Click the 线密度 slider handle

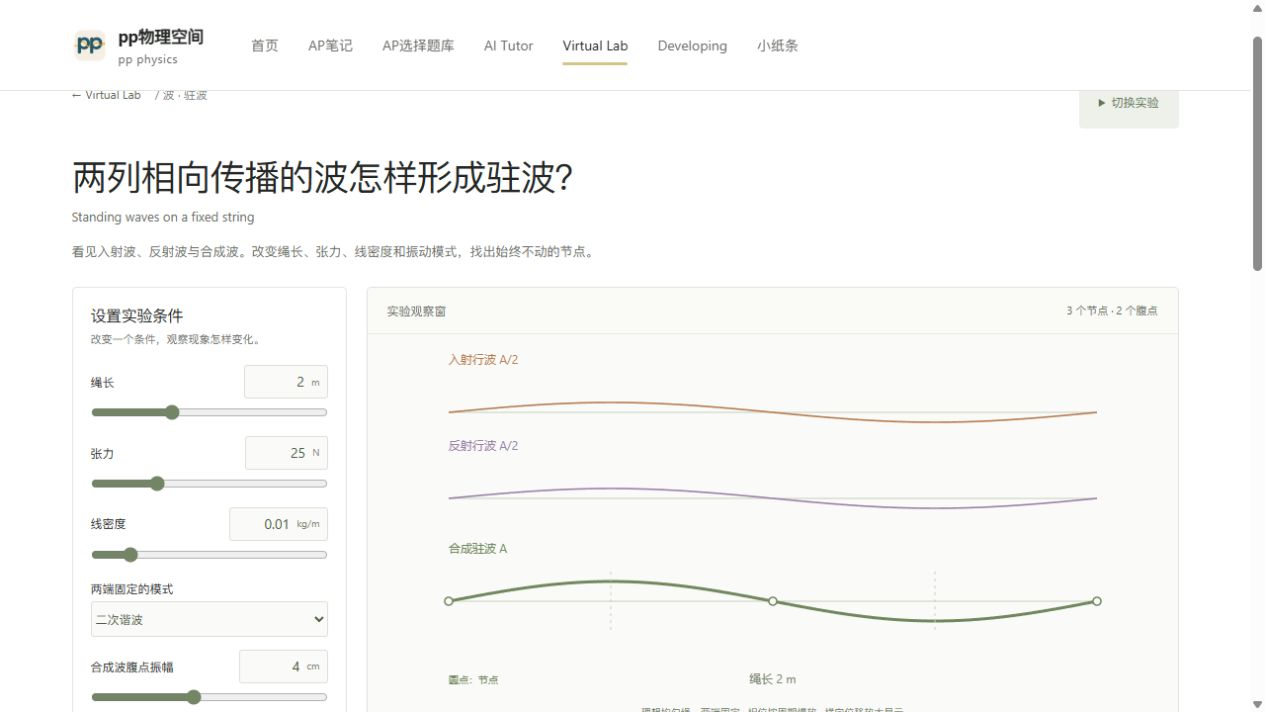tap(130, 554)
